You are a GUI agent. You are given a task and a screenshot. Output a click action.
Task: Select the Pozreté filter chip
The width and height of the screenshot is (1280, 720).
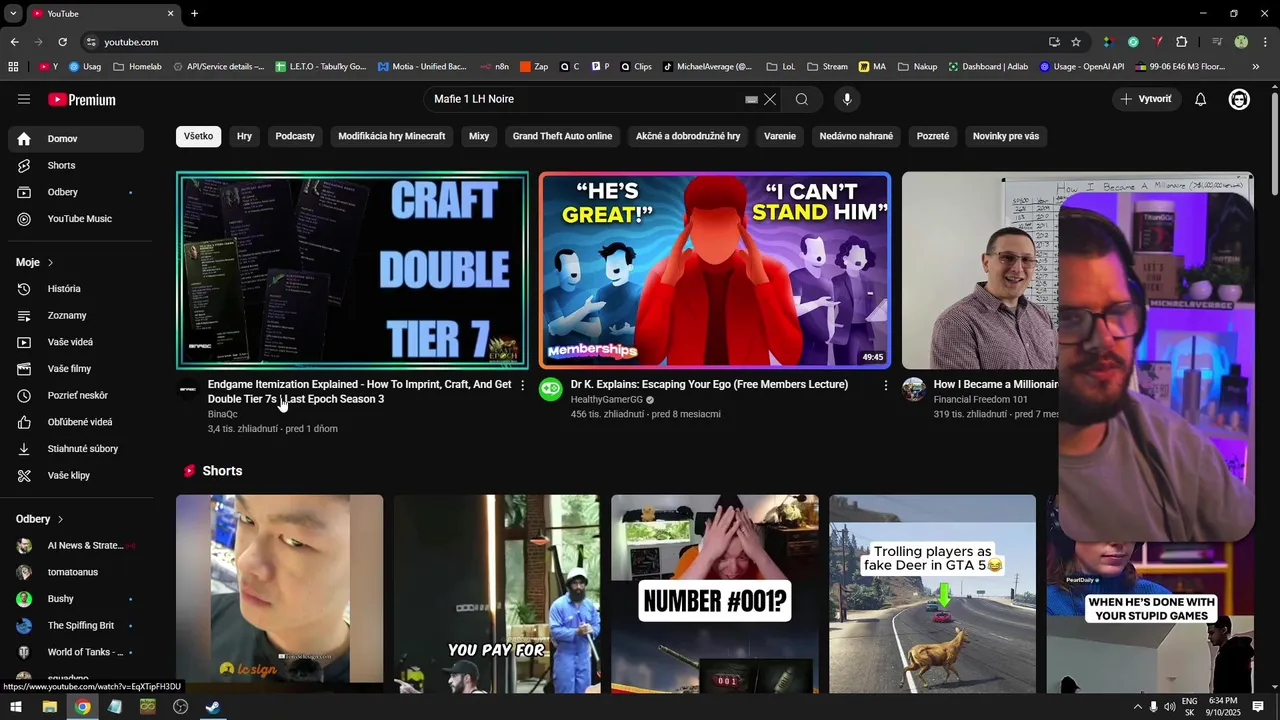click(x=933, y=136)
